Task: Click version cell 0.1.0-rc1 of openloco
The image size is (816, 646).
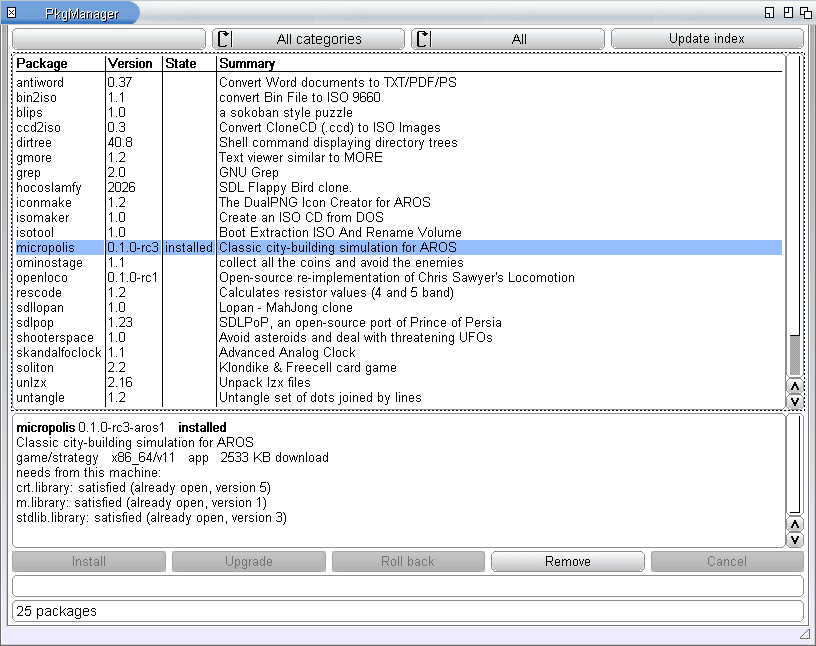Action: click(133, 277)
